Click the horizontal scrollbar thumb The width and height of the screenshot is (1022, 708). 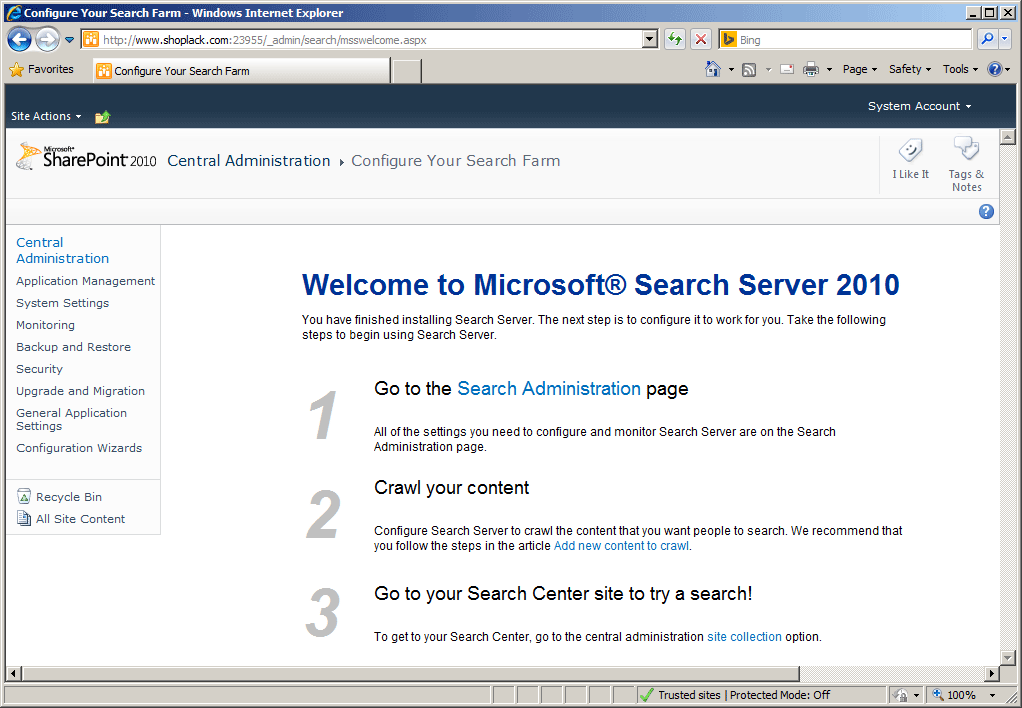pyautogui.click(x=411, y=673)
